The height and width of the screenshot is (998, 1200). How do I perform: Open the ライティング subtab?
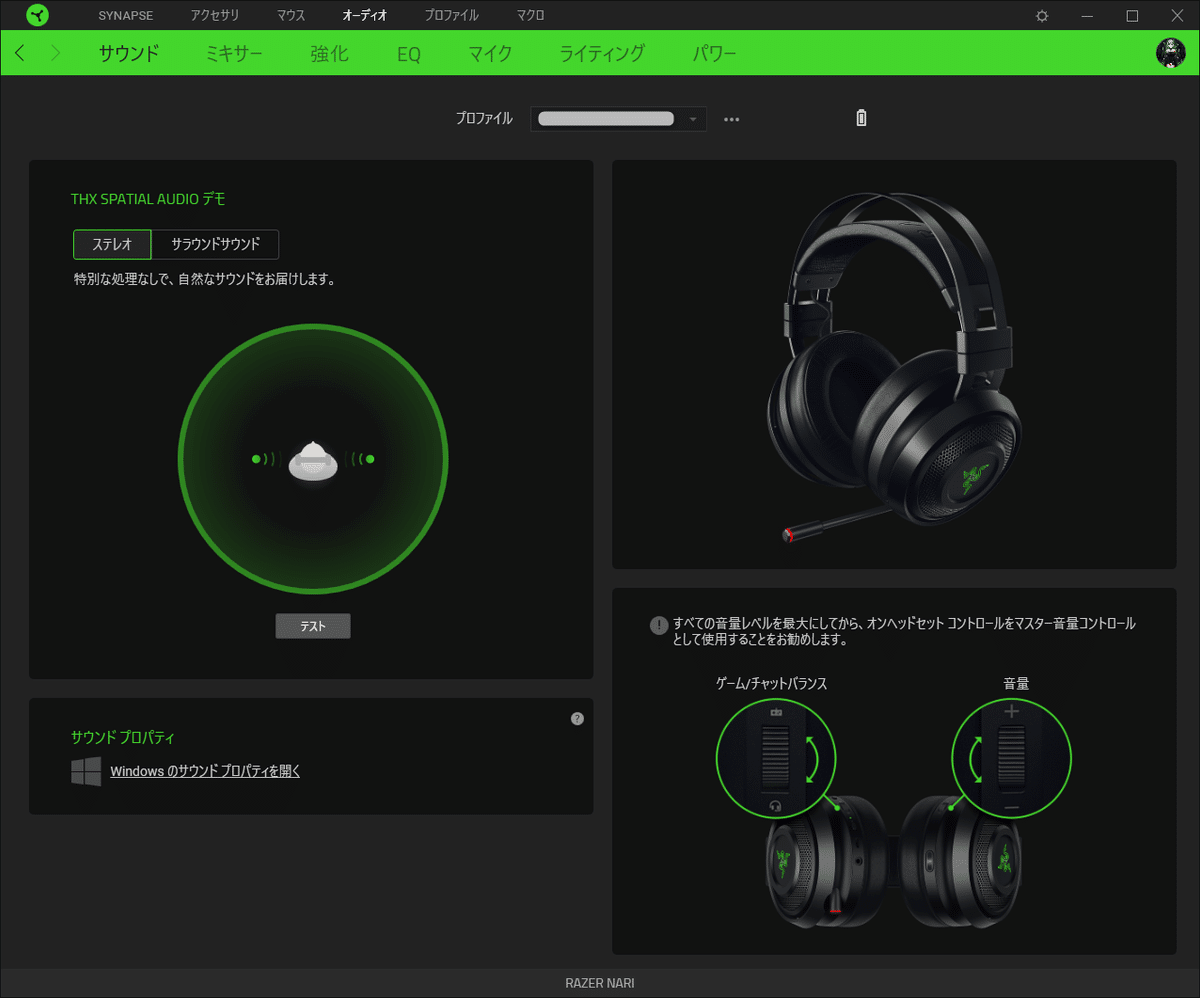click(602, 54)
